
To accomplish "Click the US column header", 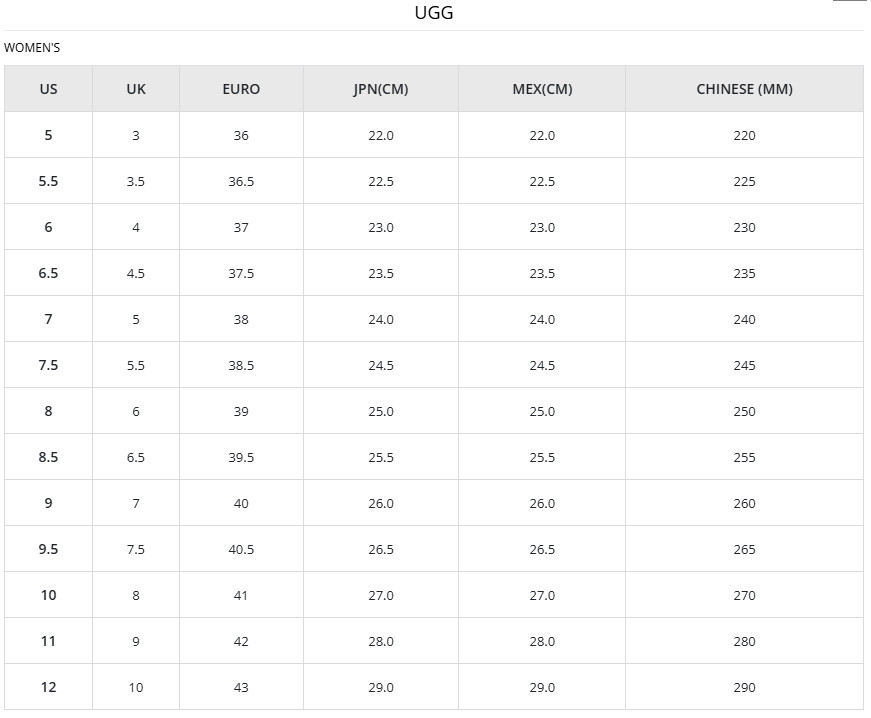I will pos(48,89).
